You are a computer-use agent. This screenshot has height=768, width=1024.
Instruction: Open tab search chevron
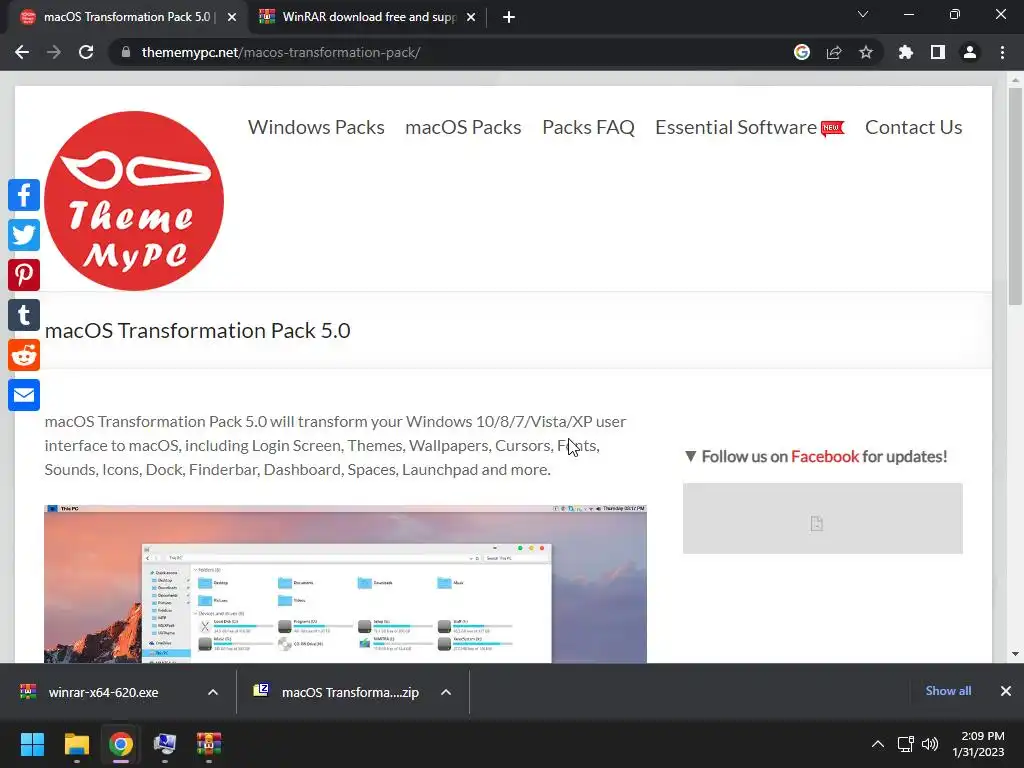(x=863, y=14)
